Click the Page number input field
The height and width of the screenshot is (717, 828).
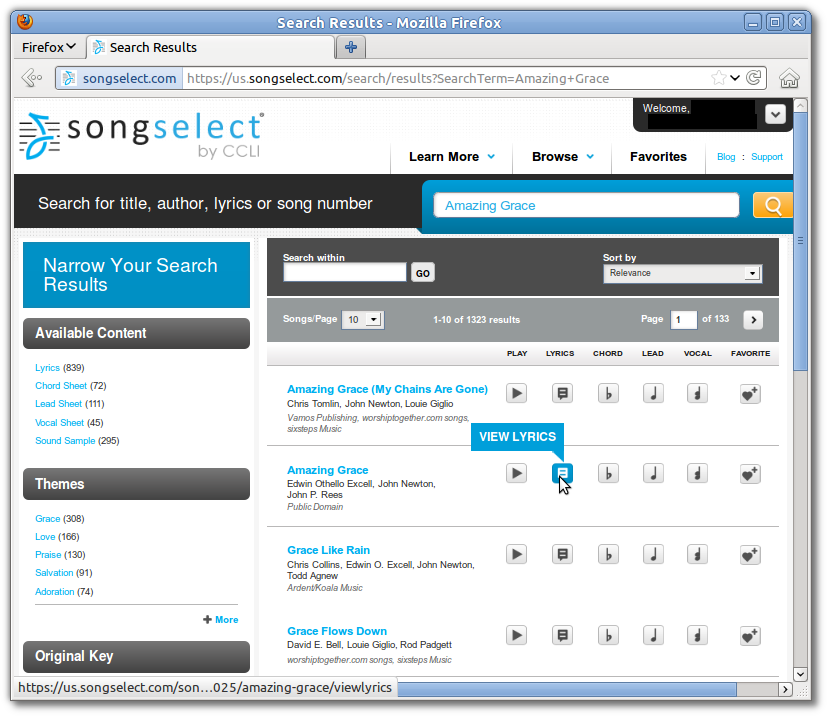[683, 319]
